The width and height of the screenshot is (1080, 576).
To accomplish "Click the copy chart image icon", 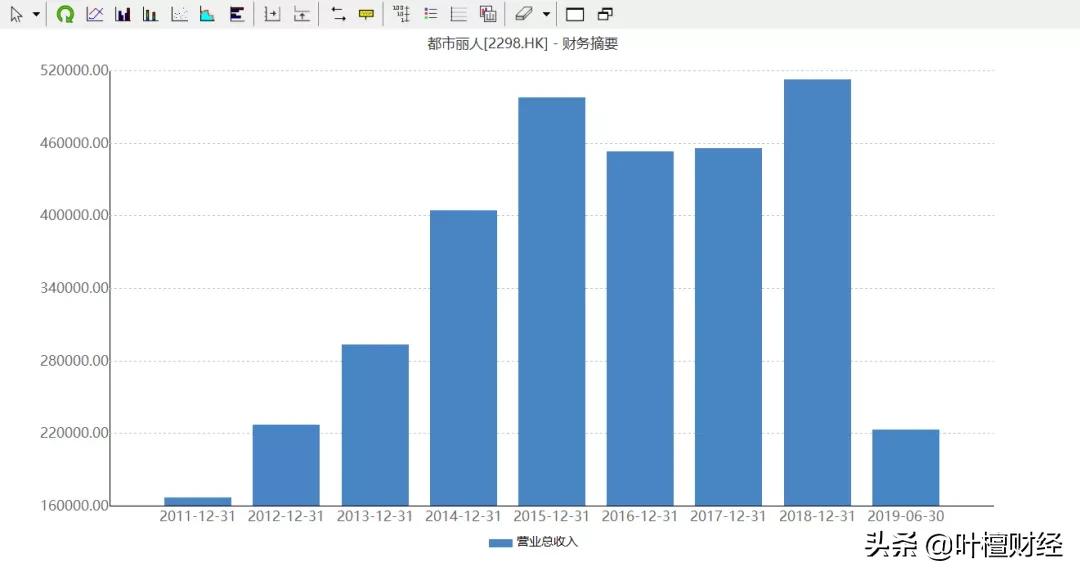I will [x=488, y=14].
